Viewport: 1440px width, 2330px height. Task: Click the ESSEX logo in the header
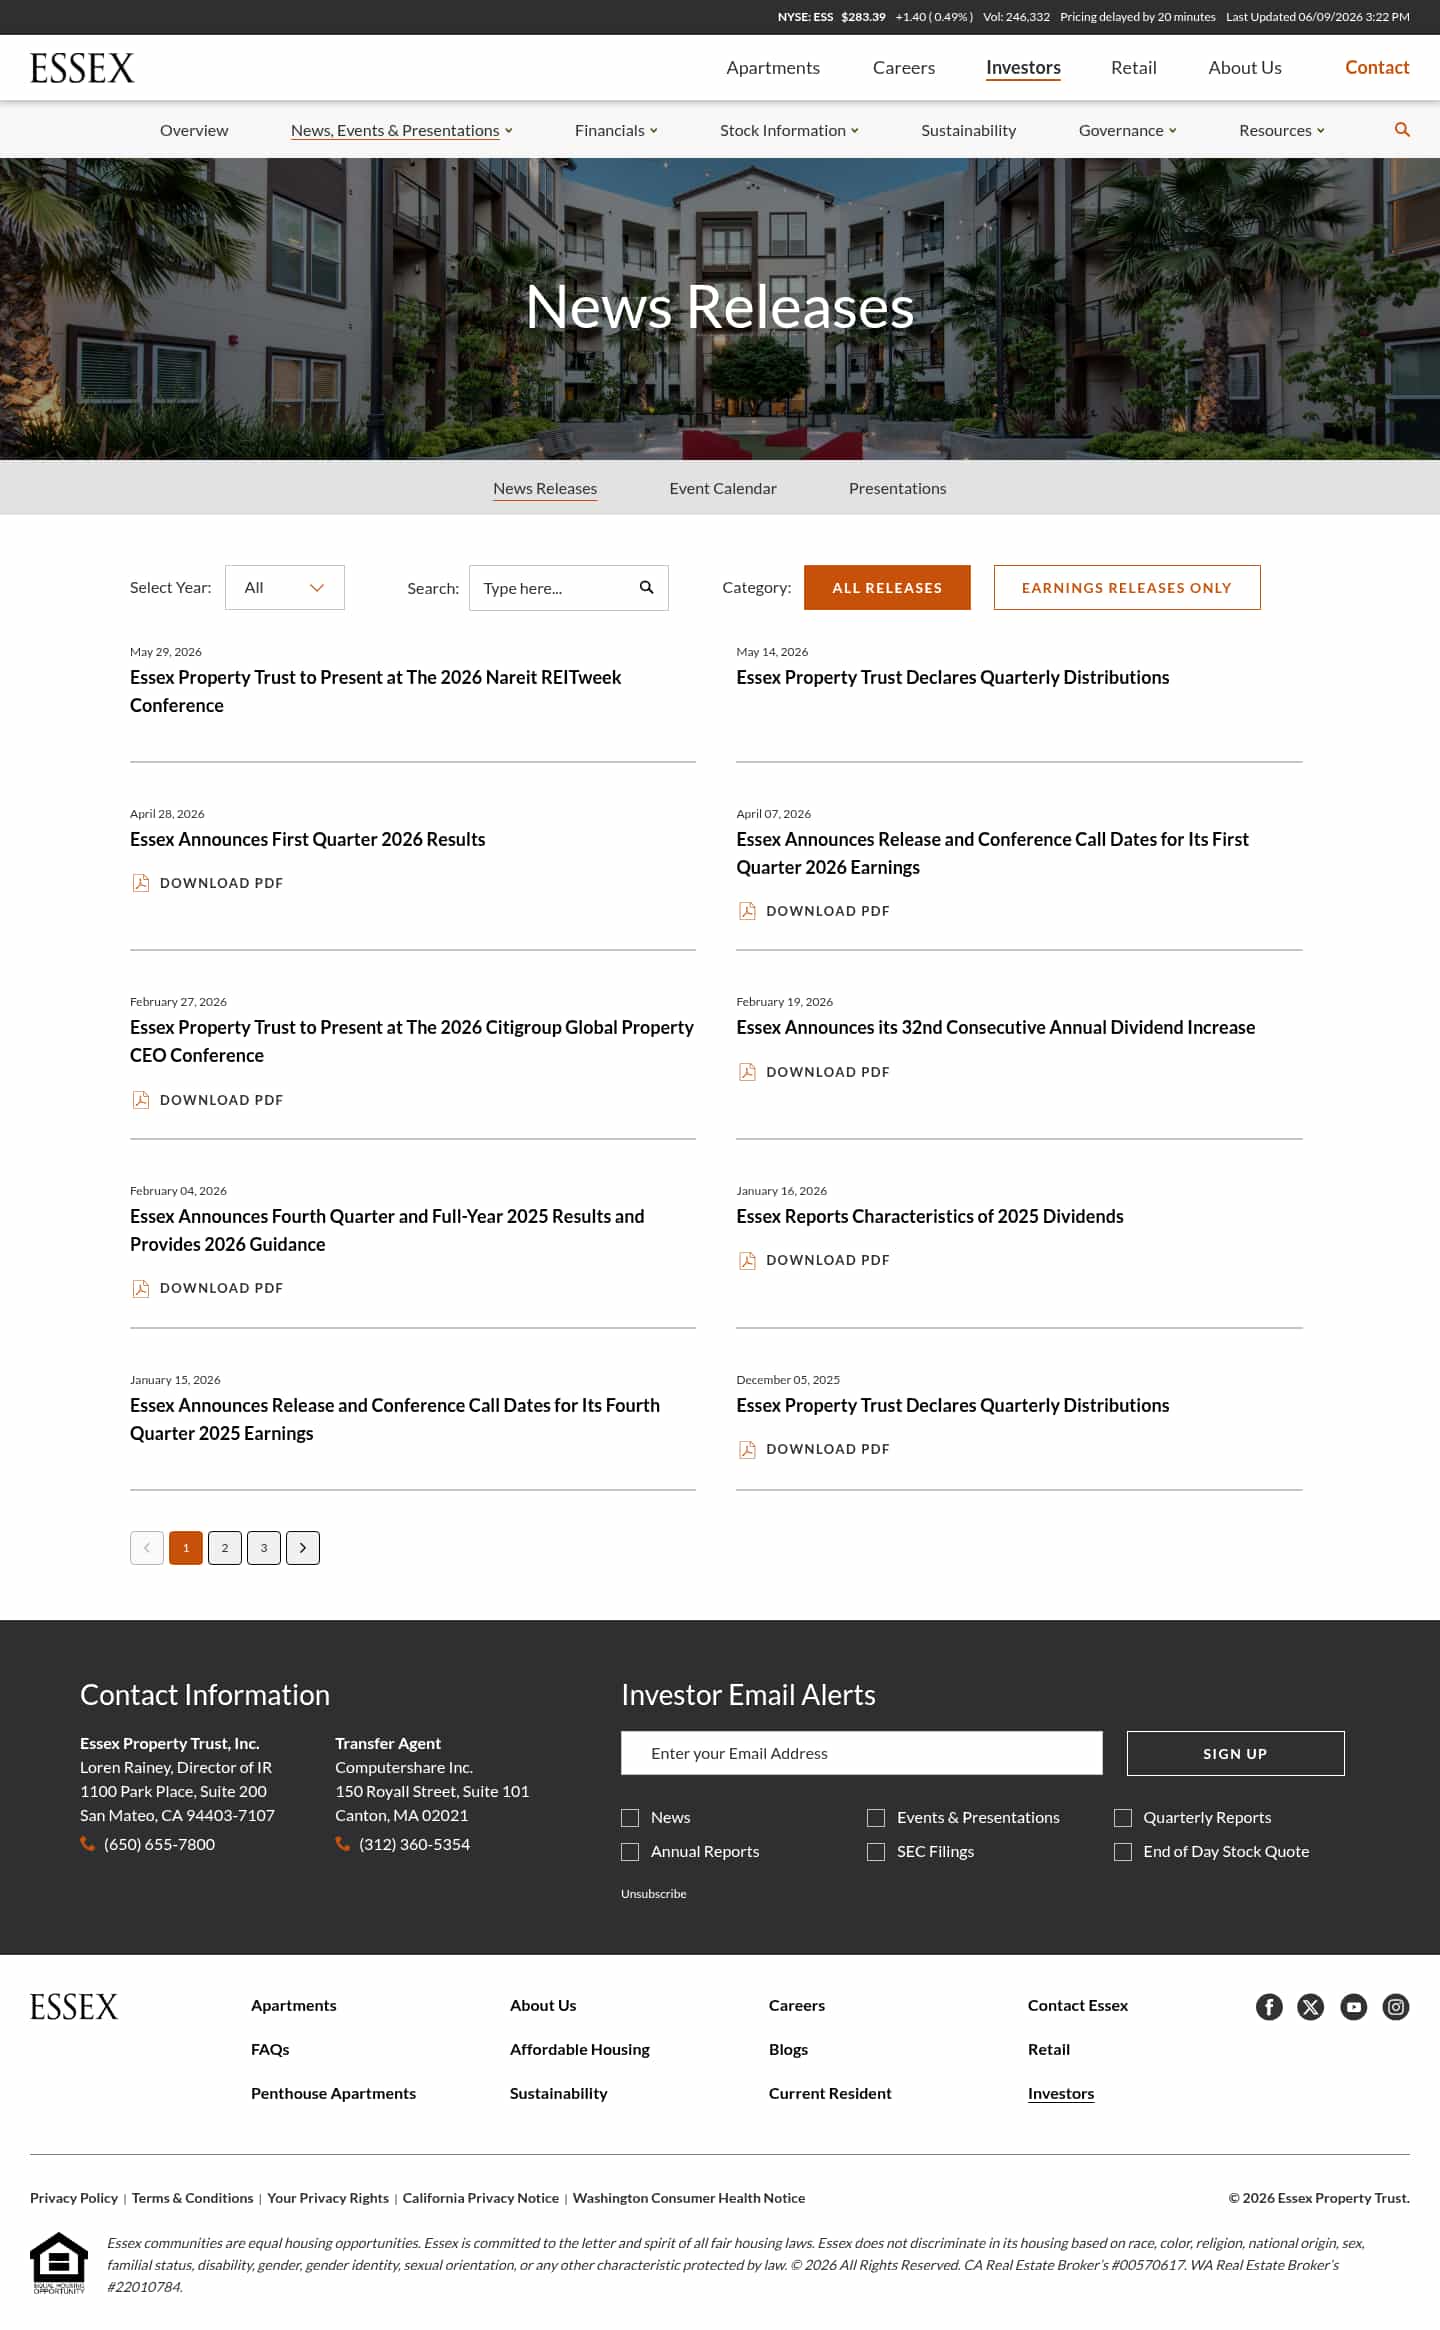[82, 68]
